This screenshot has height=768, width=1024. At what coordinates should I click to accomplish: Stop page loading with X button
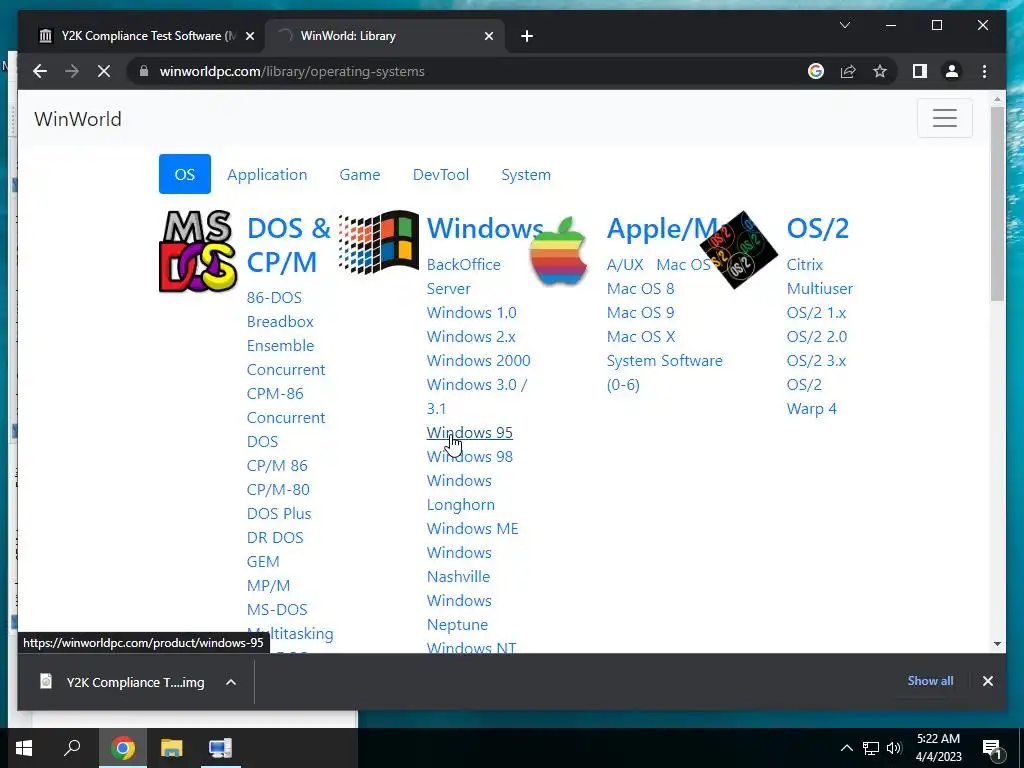point(104,71)
